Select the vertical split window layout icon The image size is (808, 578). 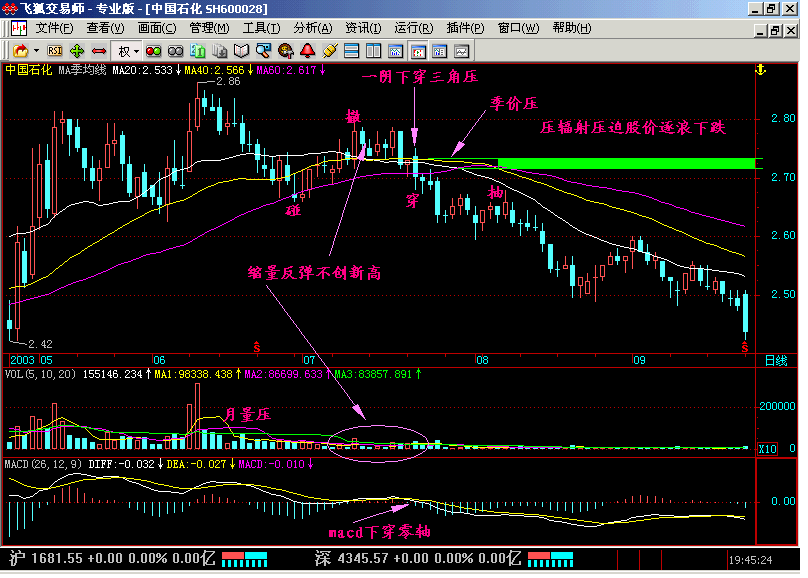373,51
